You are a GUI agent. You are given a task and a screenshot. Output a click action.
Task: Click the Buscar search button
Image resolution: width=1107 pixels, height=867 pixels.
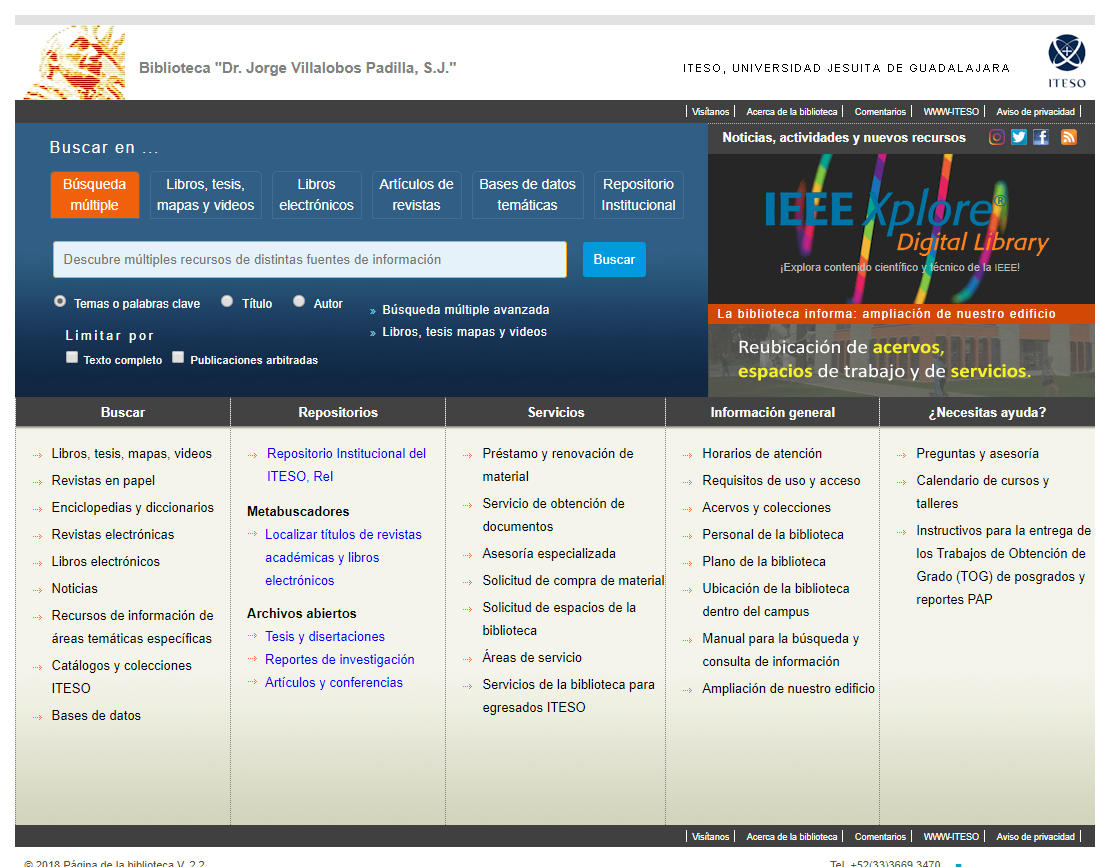[614, 259]
